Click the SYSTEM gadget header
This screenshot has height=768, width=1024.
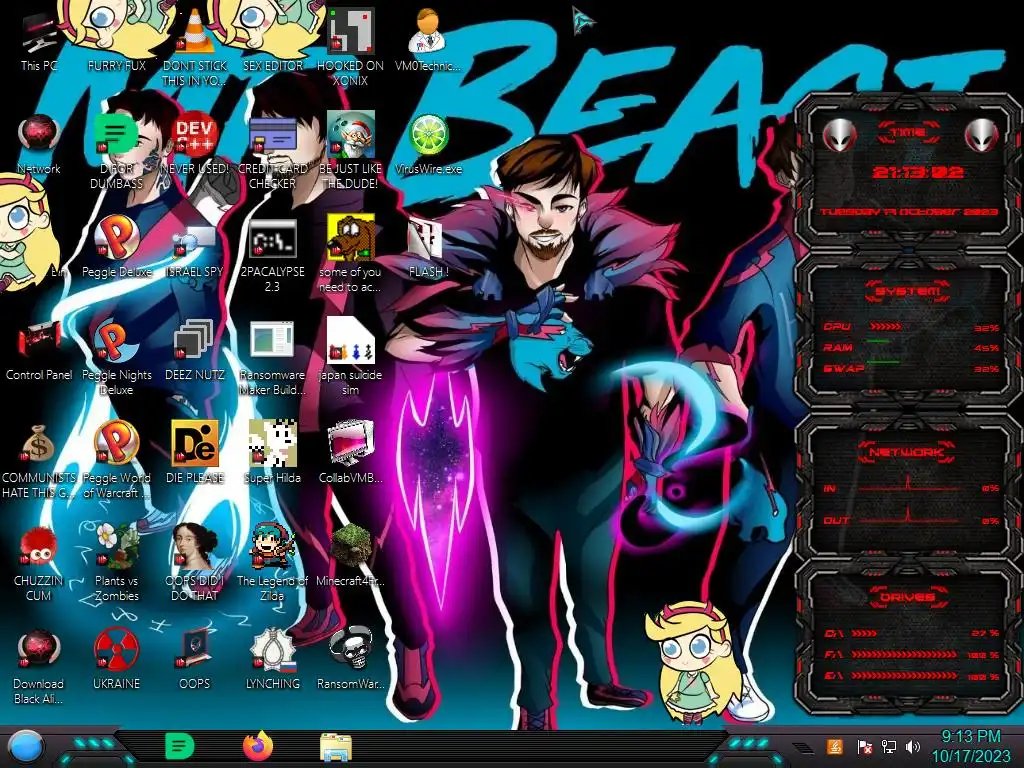(x=908, y=291)
